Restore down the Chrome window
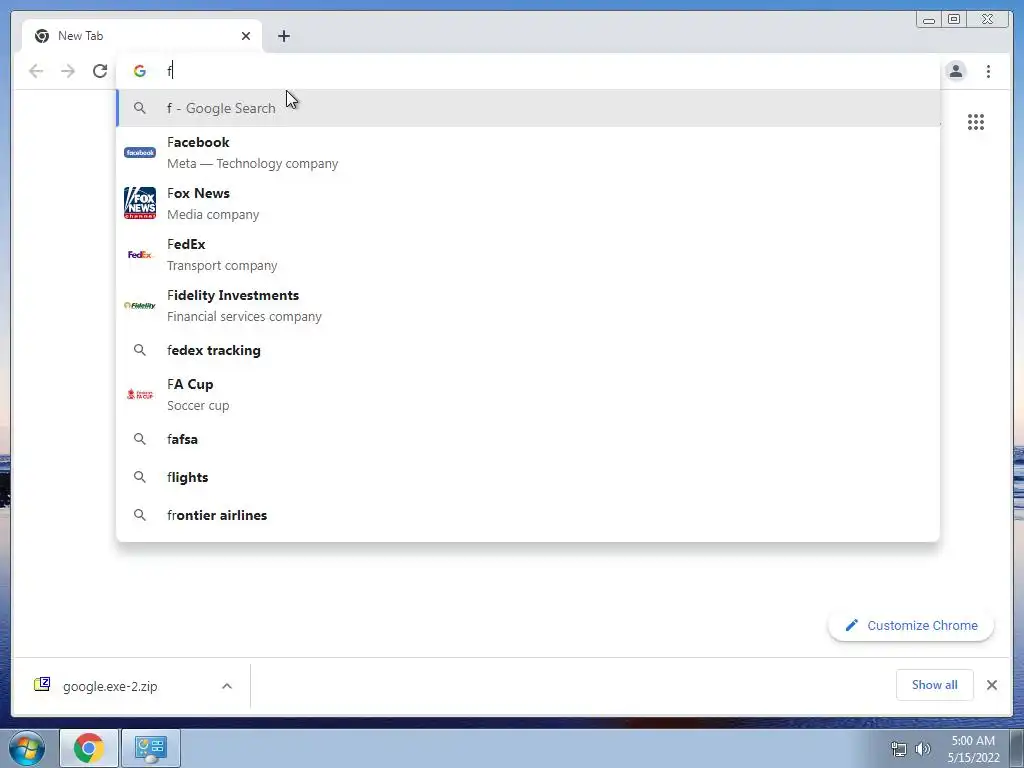 coord(954,20)
